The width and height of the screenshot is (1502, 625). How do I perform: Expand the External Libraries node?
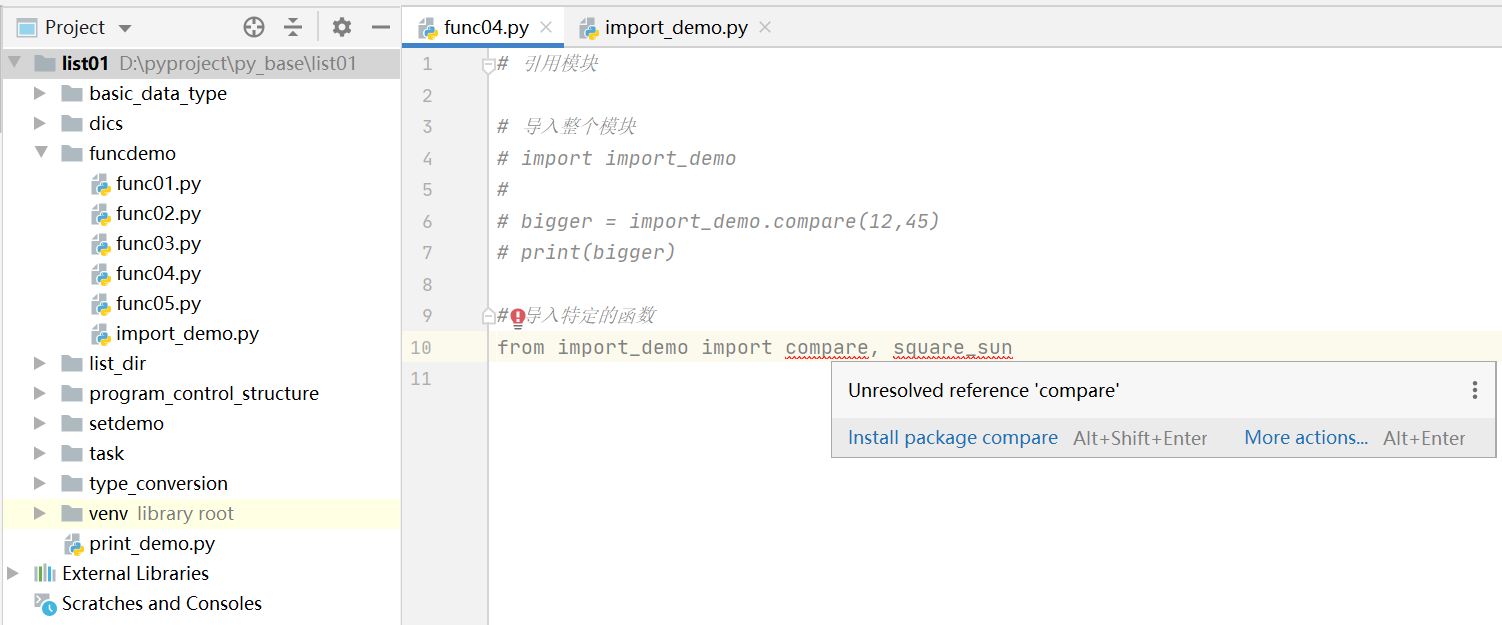click(x=14, y=573)
